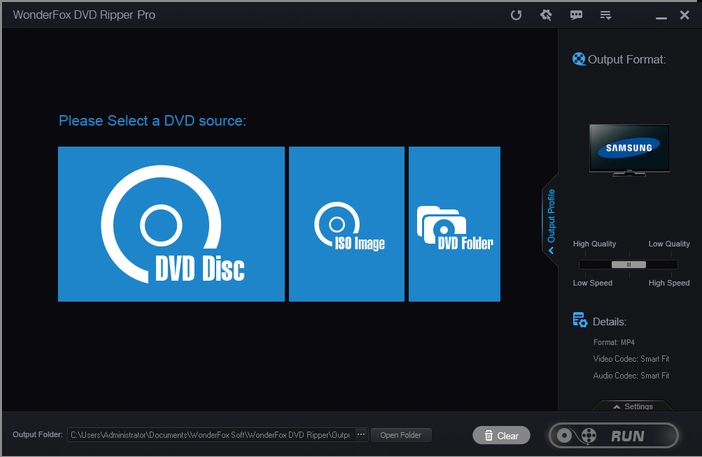Click the 'Low Quality' slider label
This screenshot has width=702, height=457.
pos(669,243)
